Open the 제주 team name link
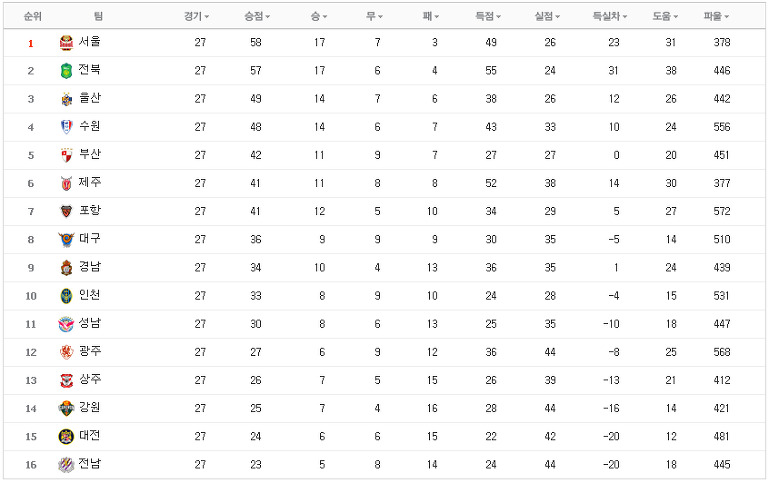This screenshot has width=769, height=483. [x=90, y=182]
